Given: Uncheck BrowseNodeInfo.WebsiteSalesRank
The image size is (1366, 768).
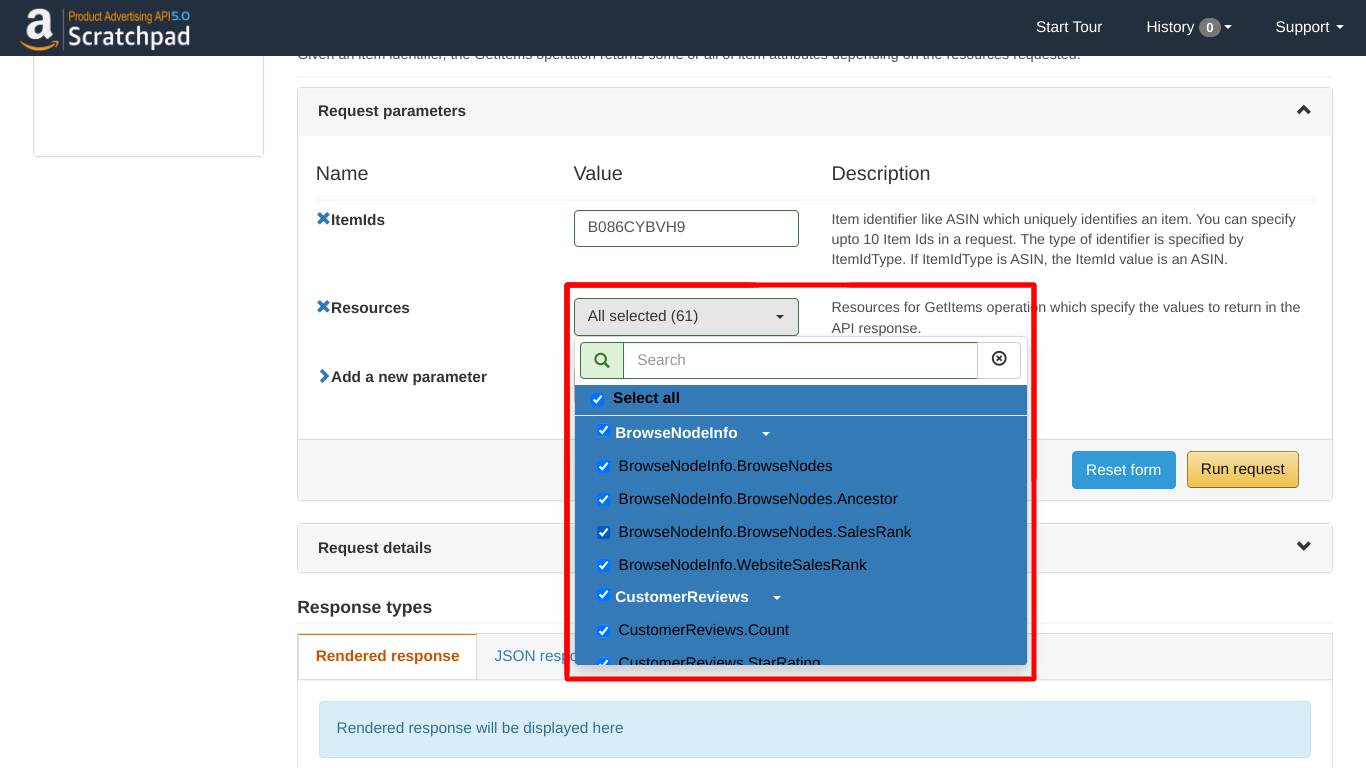Looking at the screenshot, I should point(603,565).
